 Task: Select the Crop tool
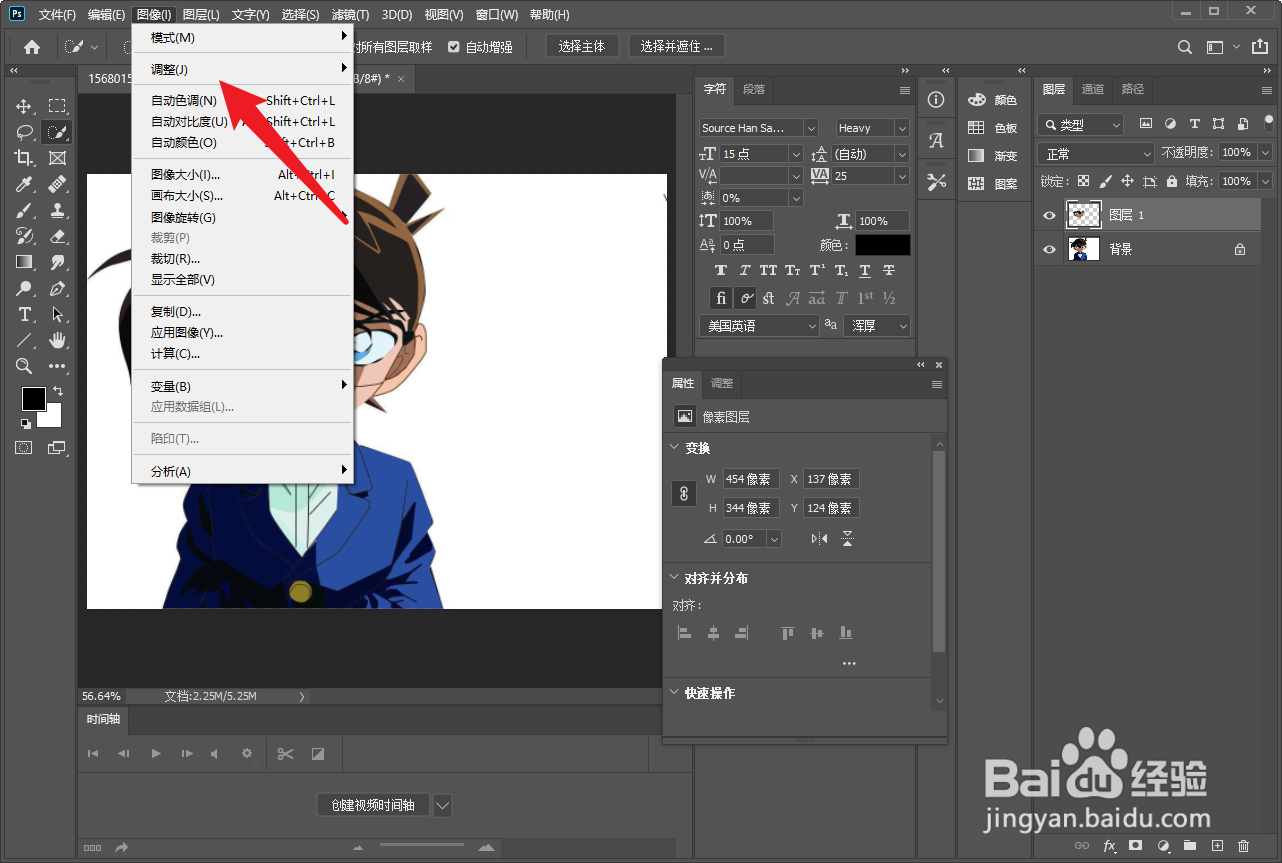(x=24, y=158)
